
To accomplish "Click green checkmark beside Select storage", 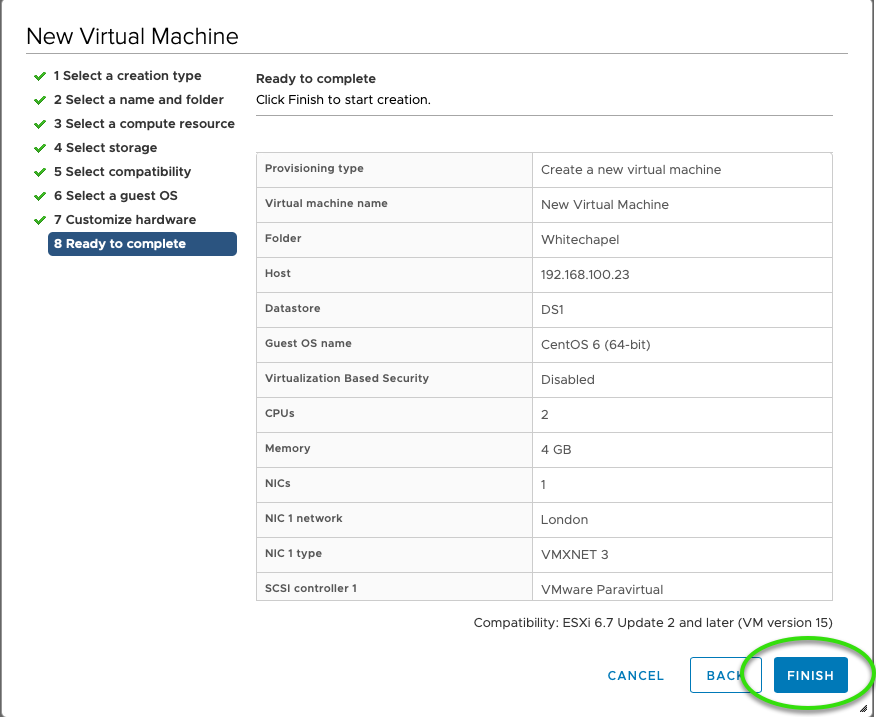I will (x=40, y=148).
